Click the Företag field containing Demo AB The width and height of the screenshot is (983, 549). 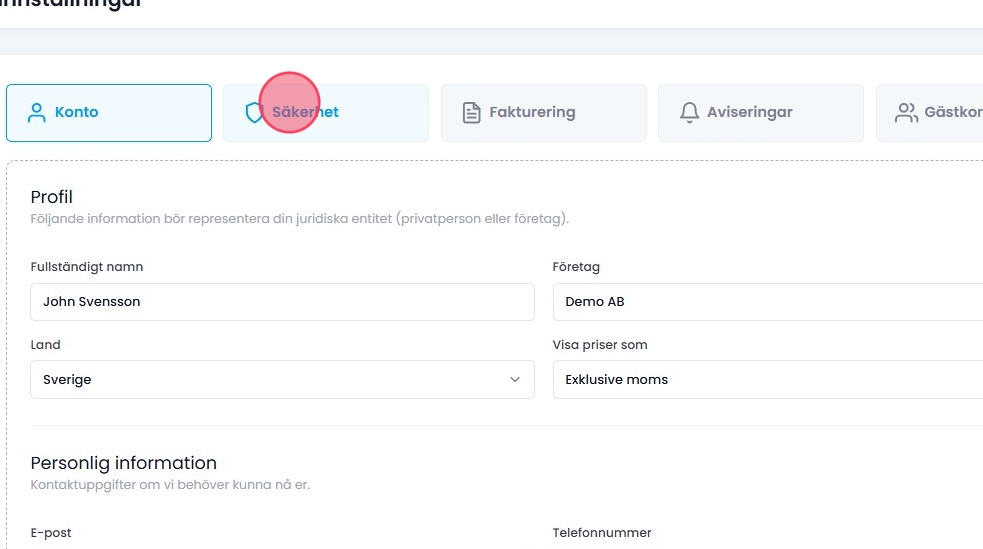tap(767, 302)
